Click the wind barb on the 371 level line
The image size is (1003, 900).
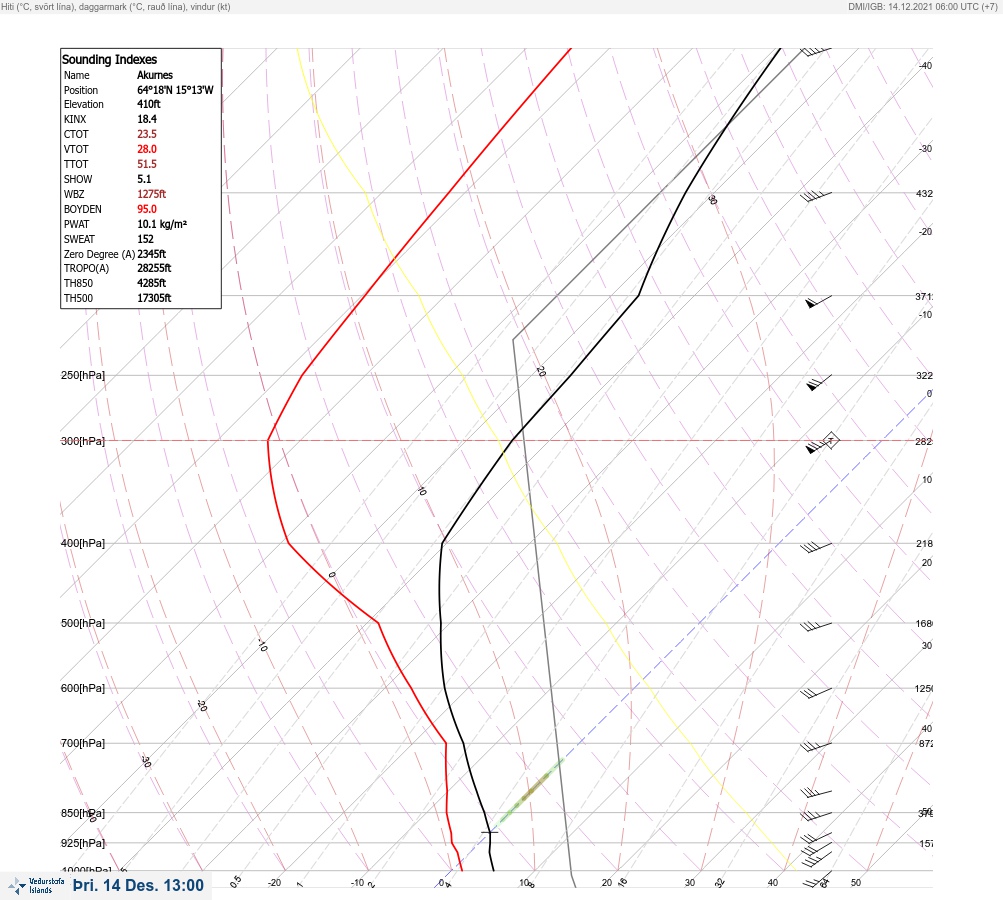819,301
